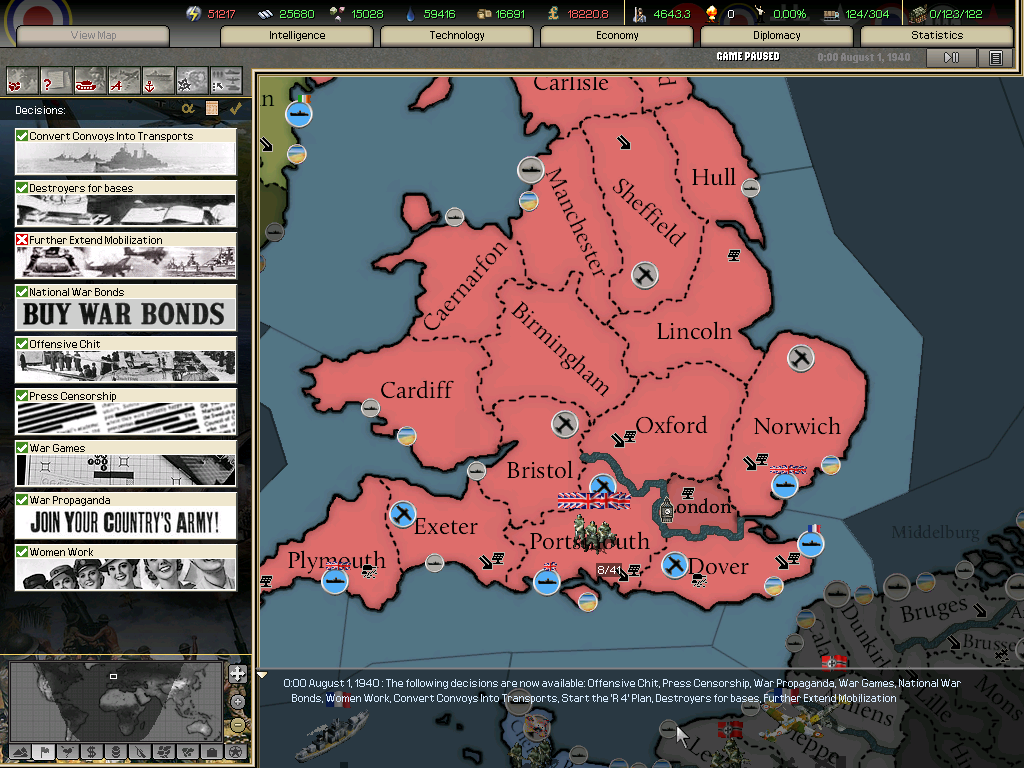The height and width of the screenshot is (768, 1024).
Task: Click the Cardiff province label
Action: [416, 390]
